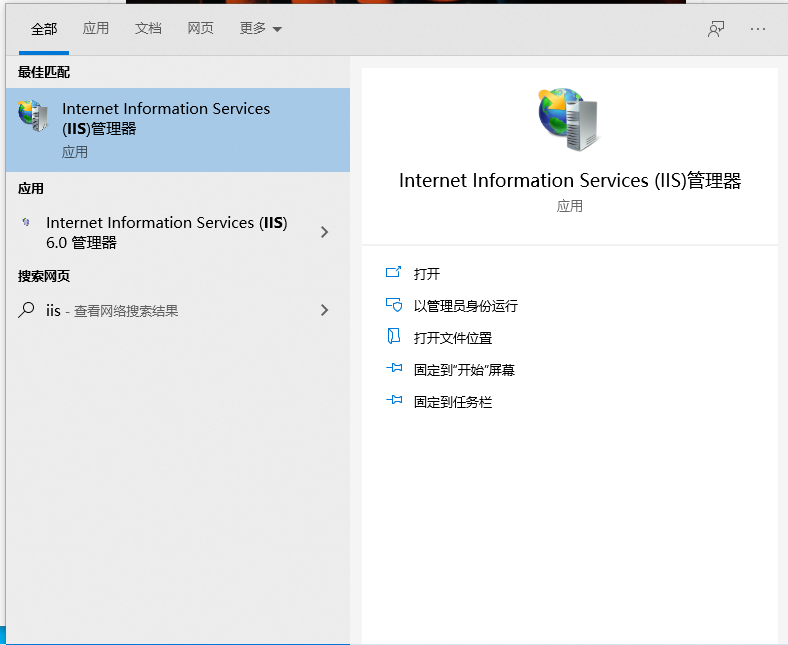This screenshot has width=788, height=645.
Task: Switch to the 文档 tab
Action: pyautogui.click(x=148, y=28)
